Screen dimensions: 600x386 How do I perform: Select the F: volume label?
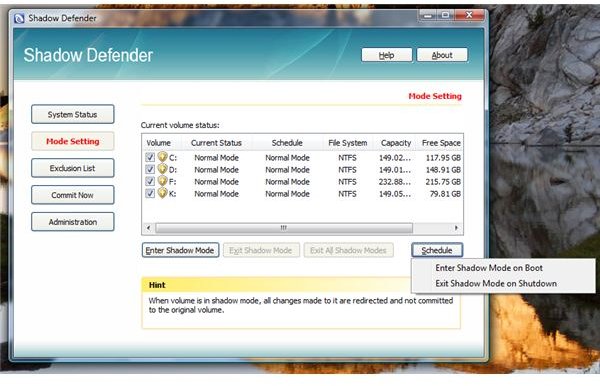pyautogui.click(x=173, y=182)
